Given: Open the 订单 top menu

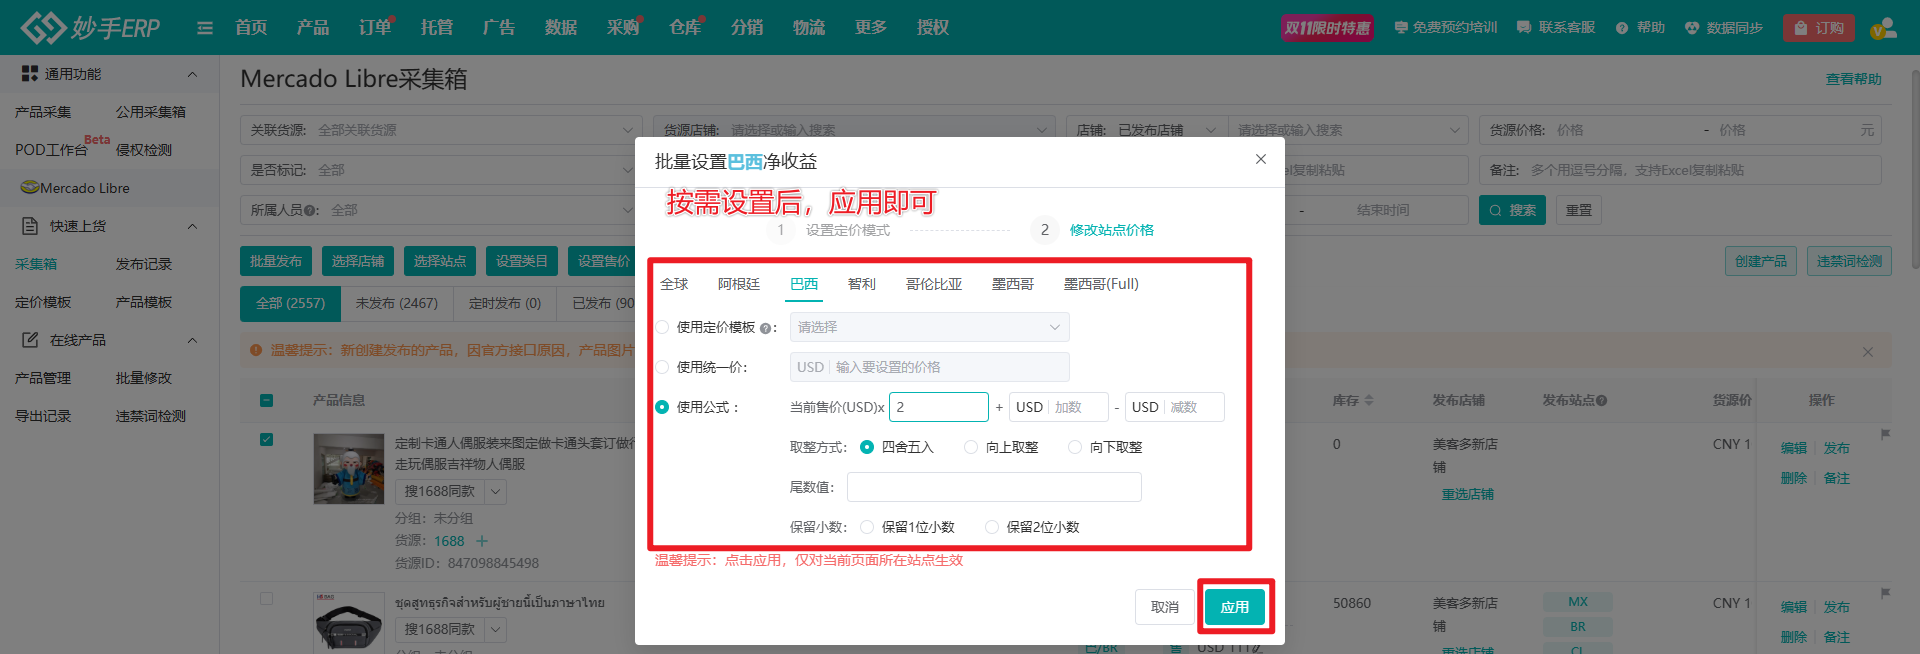Looking at the screenshot, I should (375, 27).
